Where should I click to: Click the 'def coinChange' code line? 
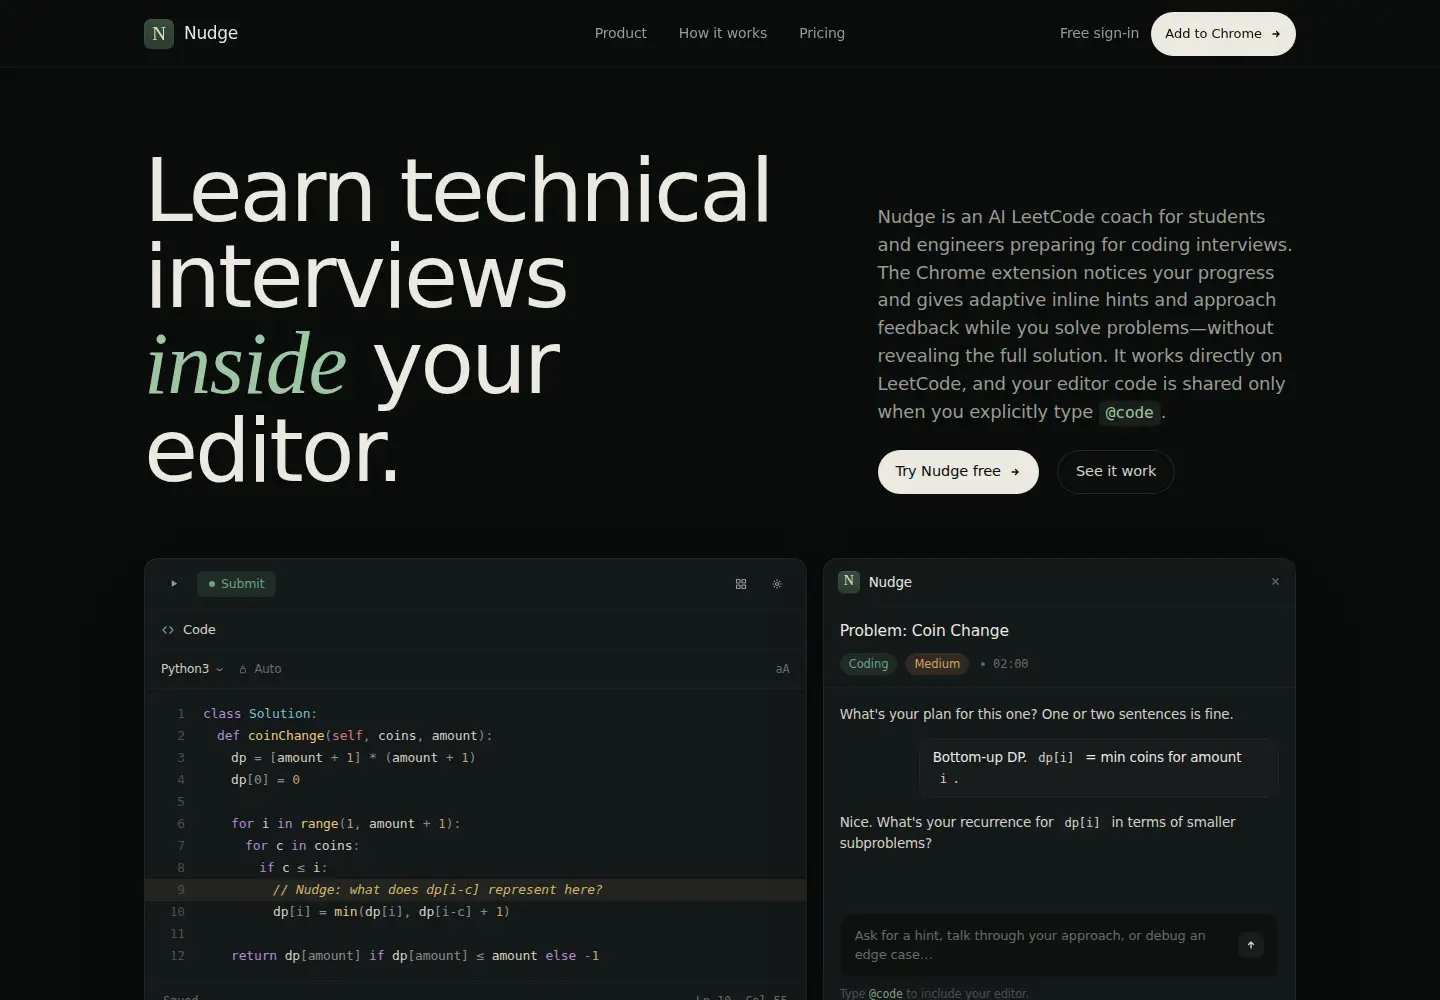coord(355,736)
